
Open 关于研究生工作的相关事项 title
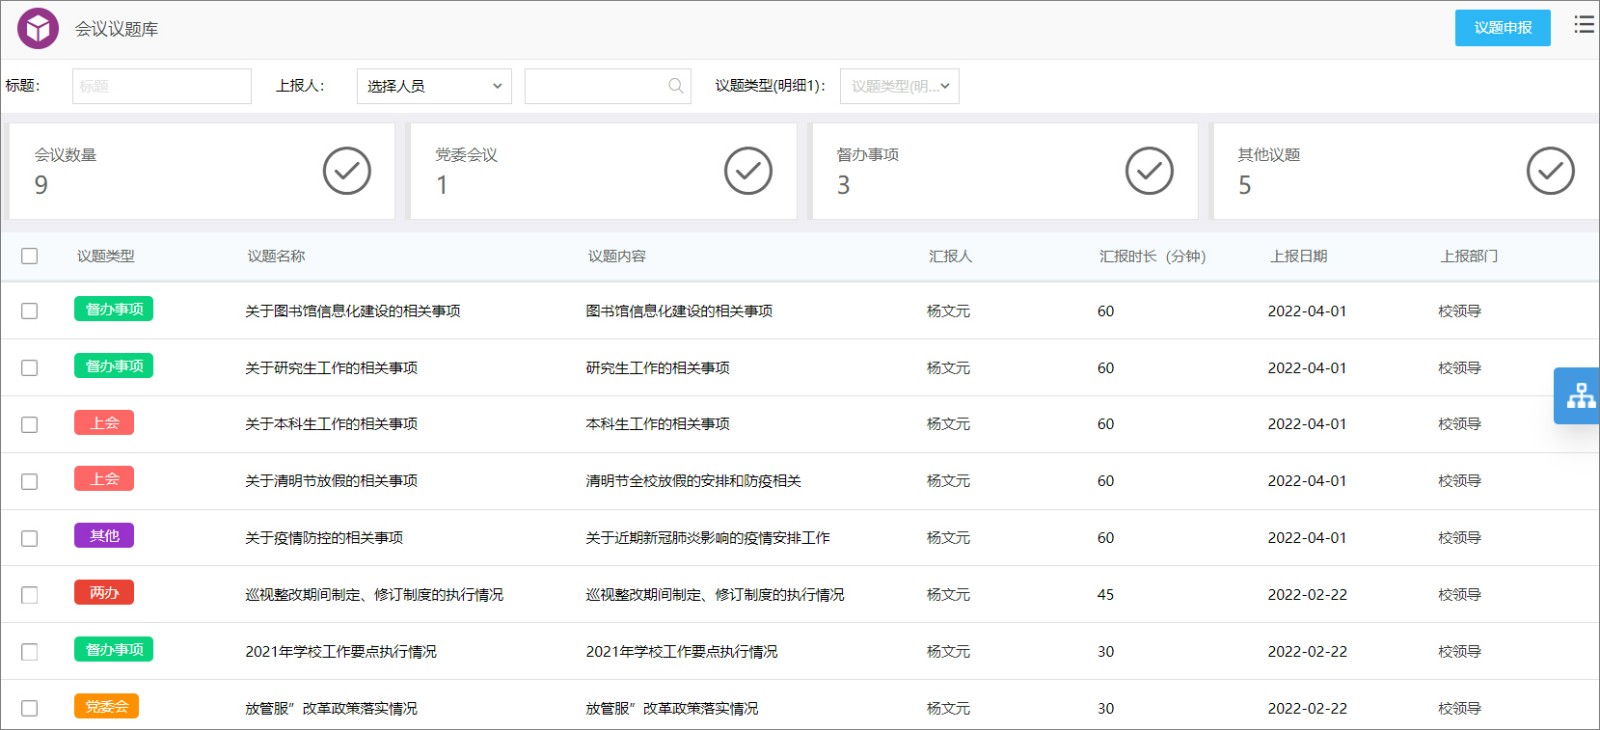331,368
